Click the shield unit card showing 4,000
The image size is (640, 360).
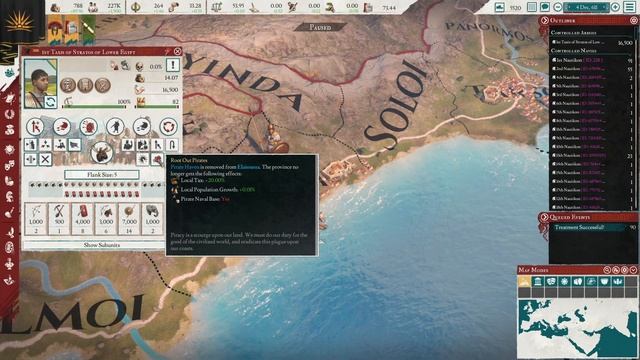[82, 219]
